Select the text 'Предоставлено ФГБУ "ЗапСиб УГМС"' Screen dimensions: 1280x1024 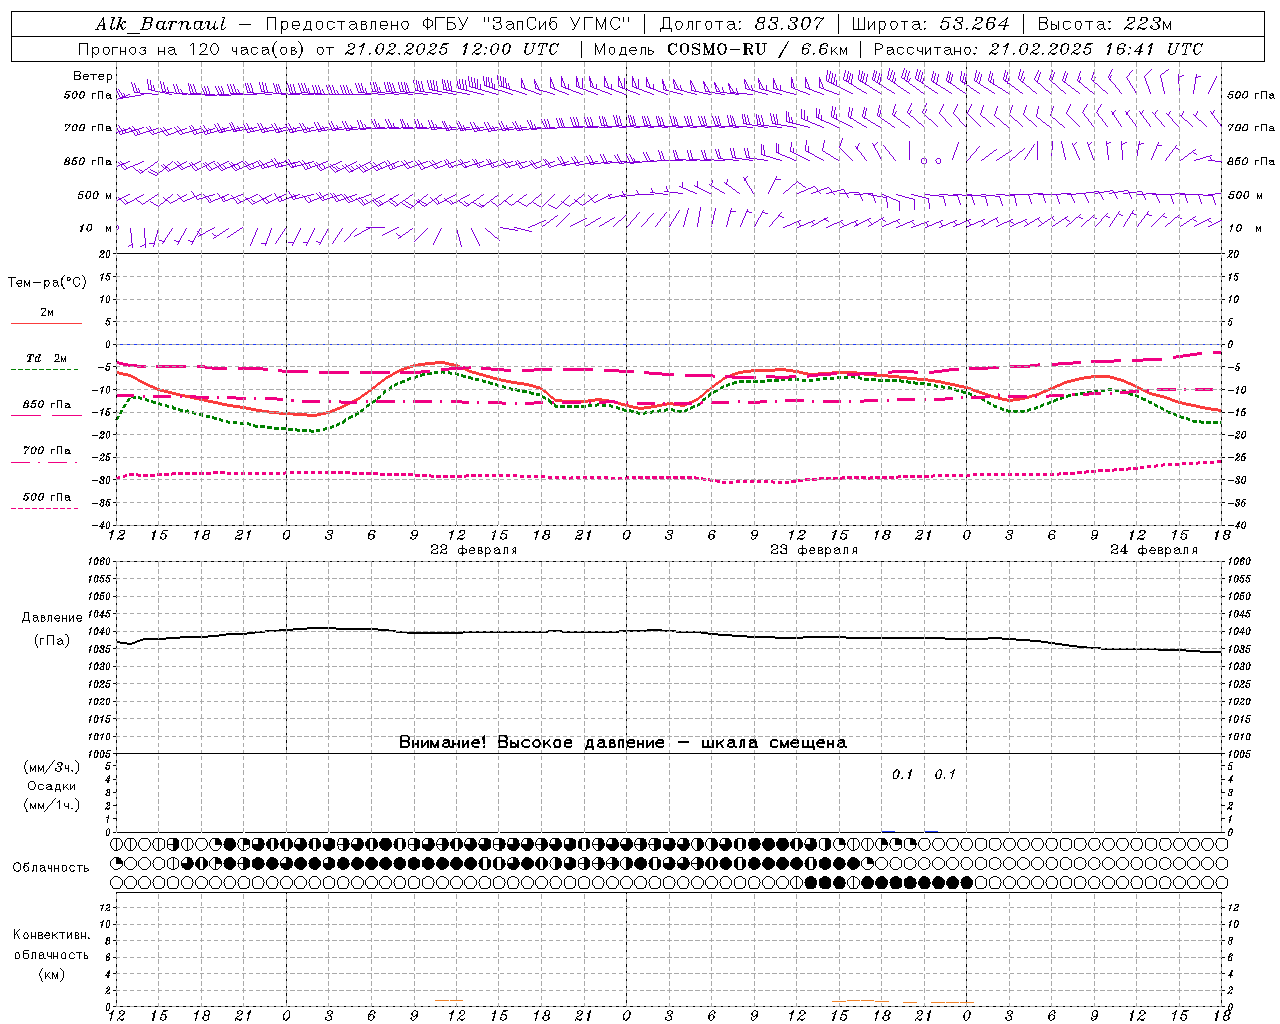click(448, 24)
